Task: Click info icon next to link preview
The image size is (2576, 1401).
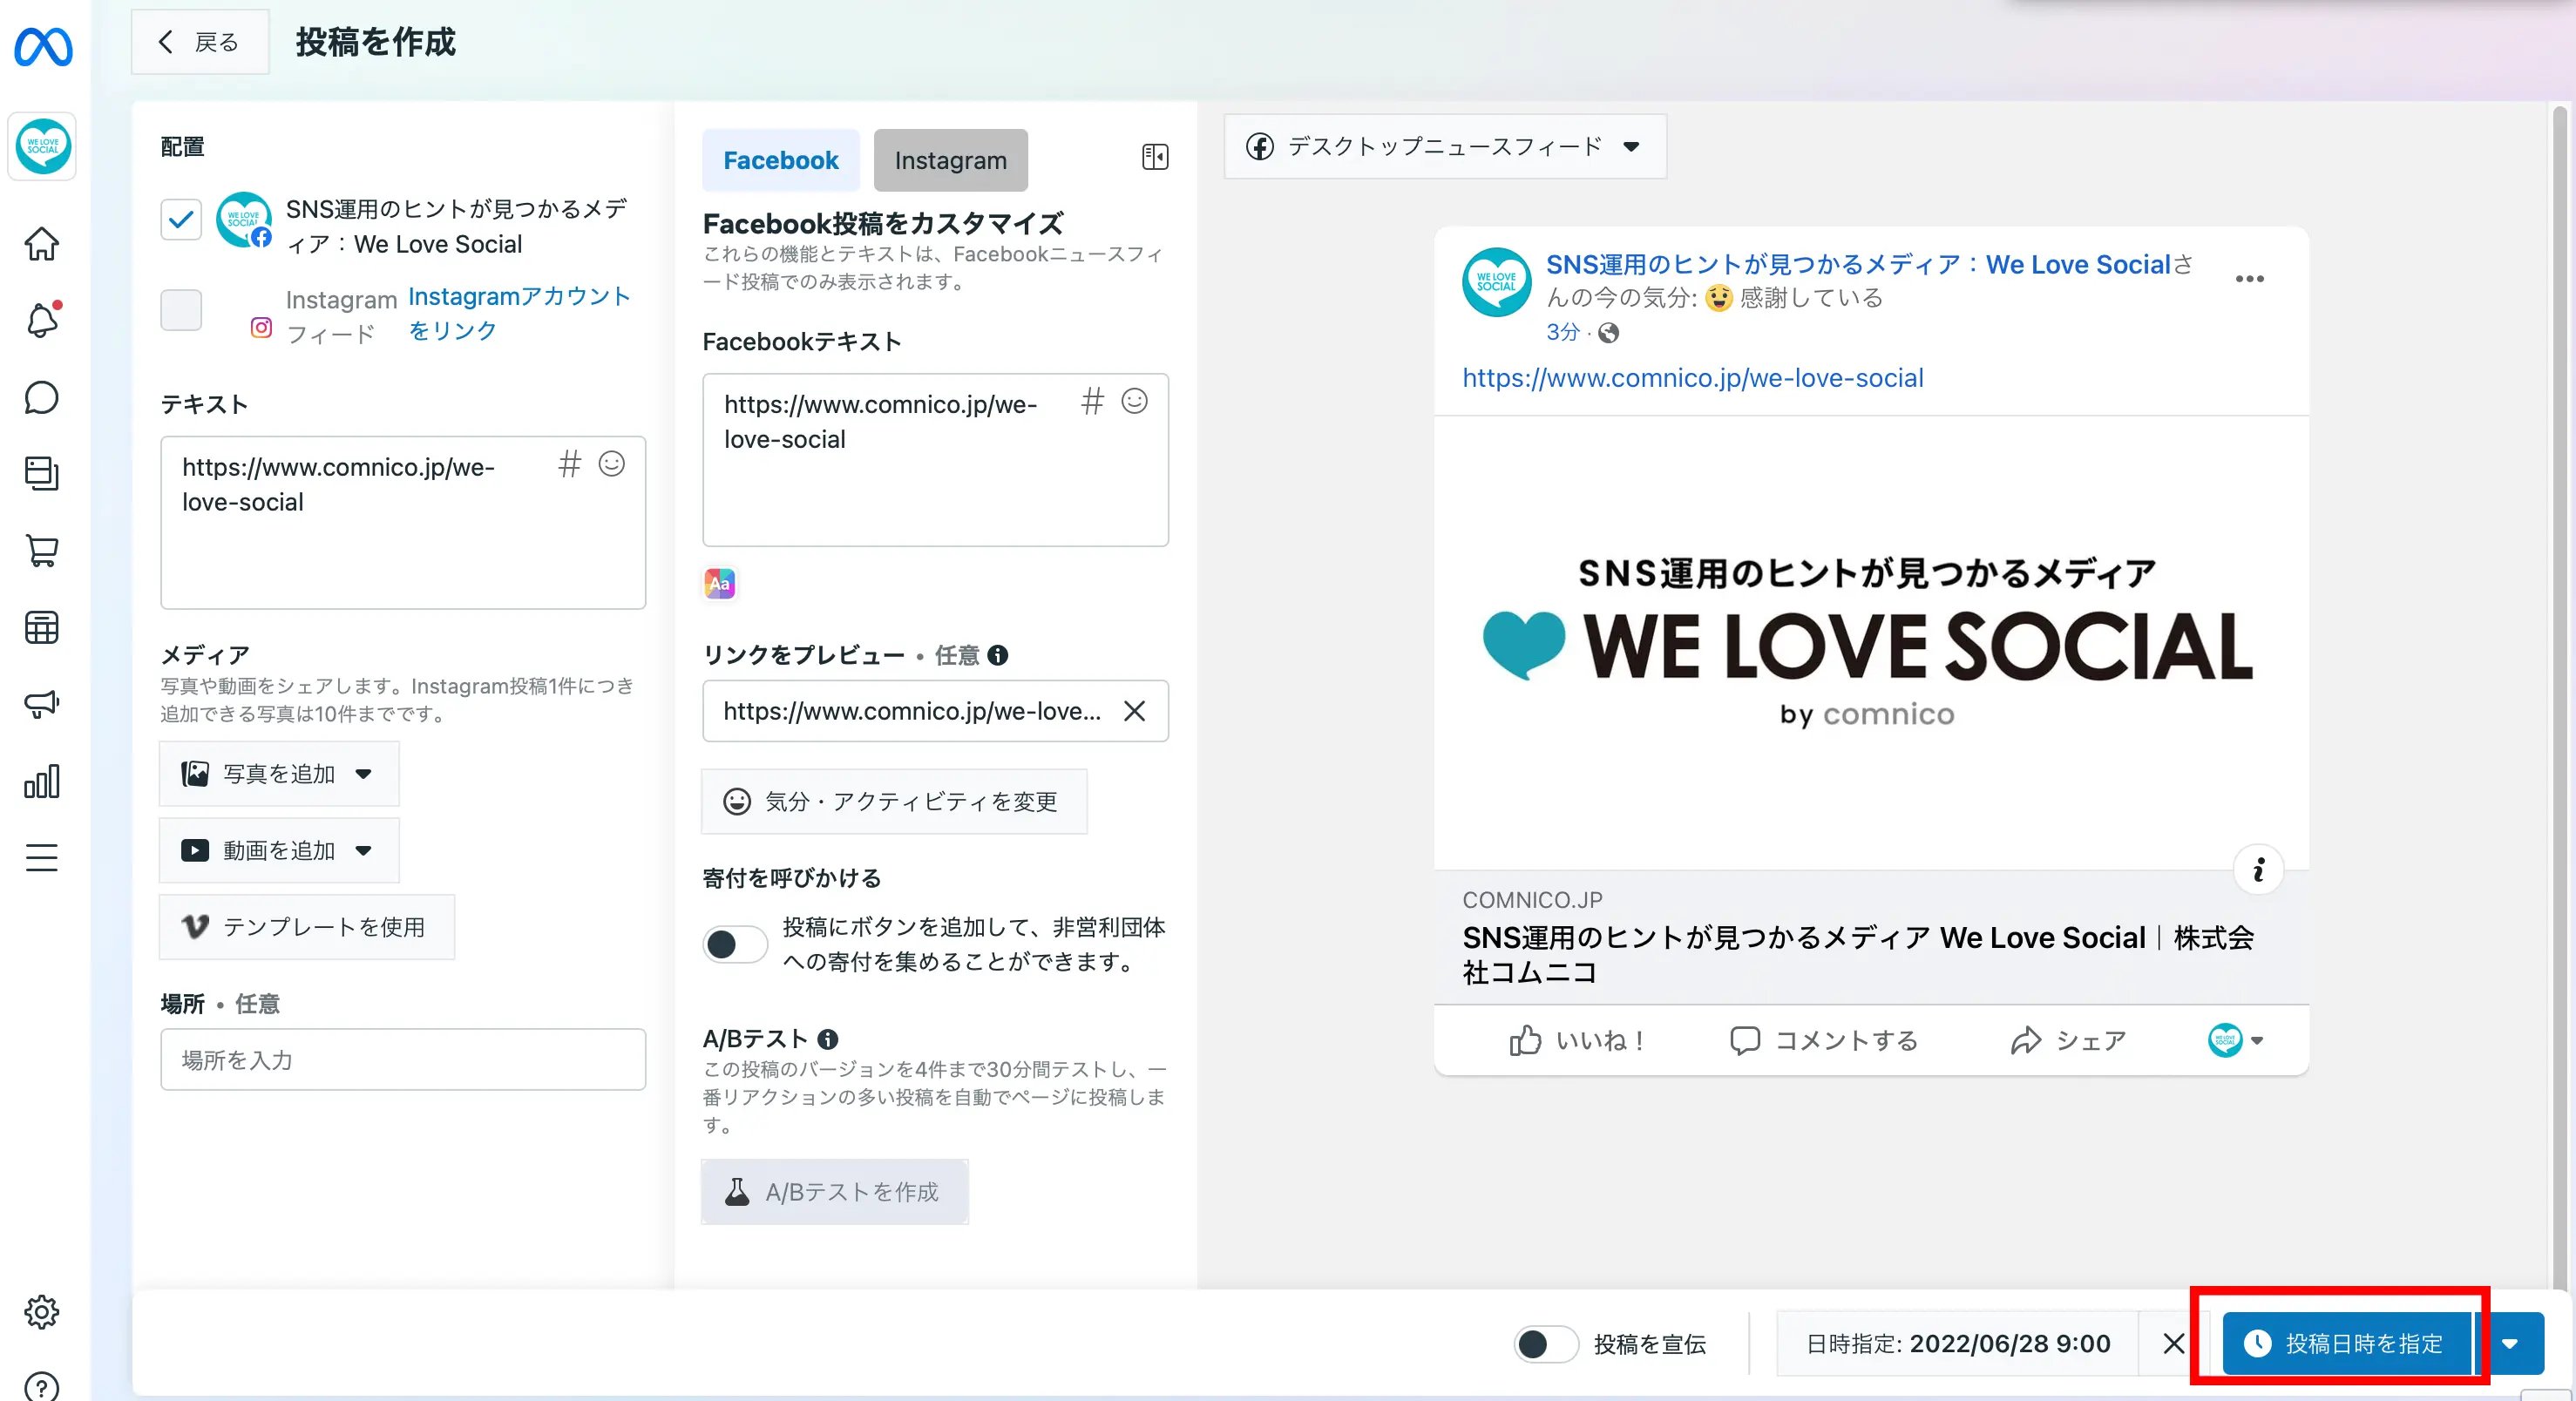Action: [997, 655]
